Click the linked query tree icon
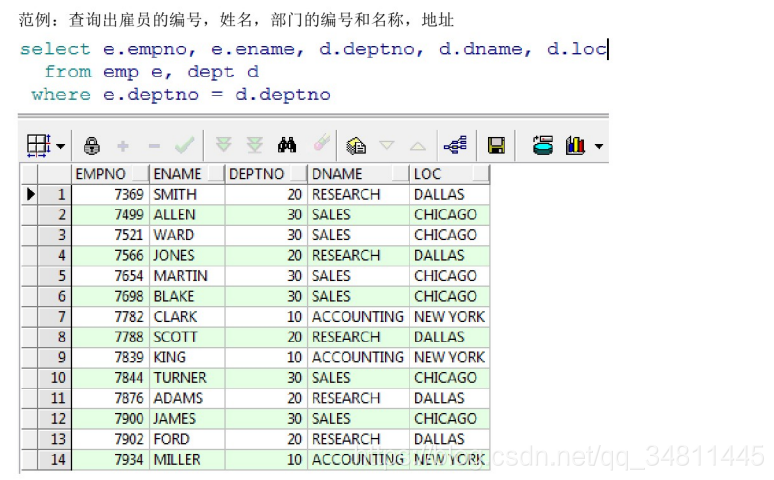This screenshot has height=480, width=774. click(x=455, y=145)
